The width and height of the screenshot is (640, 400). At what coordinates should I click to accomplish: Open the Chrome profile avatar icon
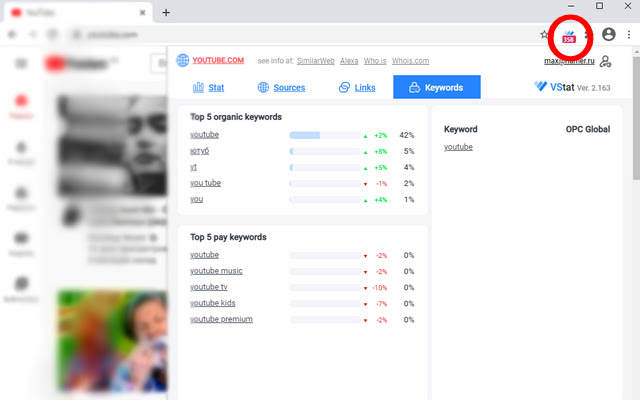click(609, 34)
